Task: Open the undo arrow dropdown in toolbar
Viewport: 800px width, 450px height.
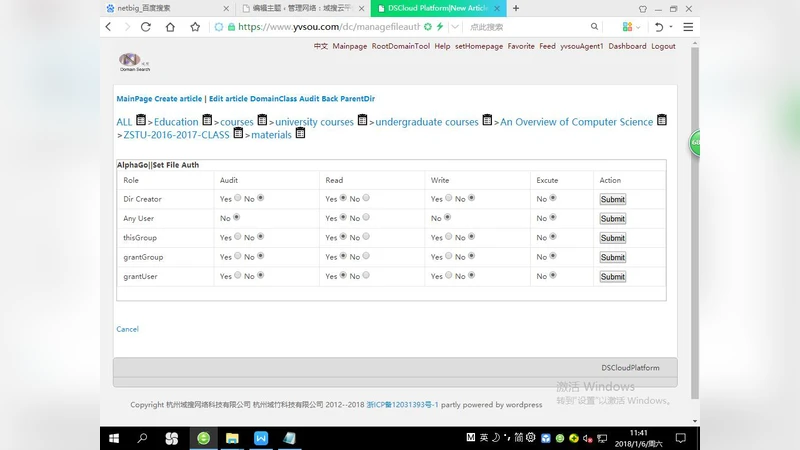Action: [x=670, y=27]
